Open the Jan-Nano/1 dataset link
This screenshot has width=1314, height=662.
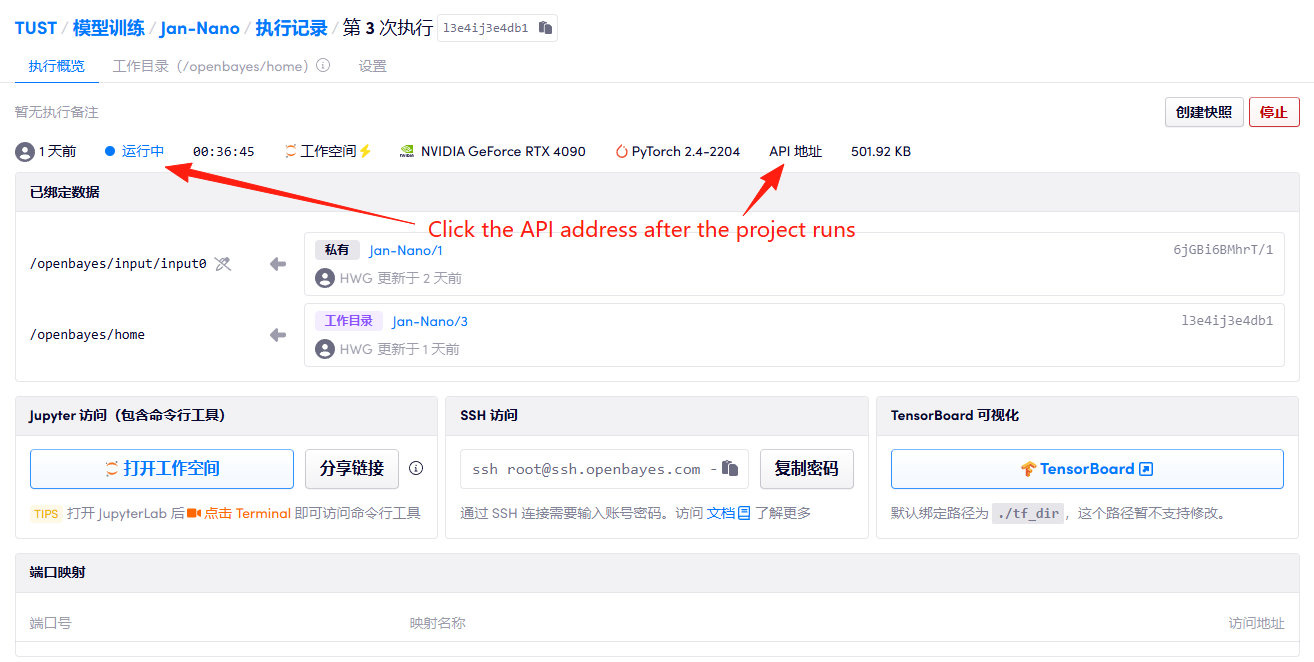405,250
